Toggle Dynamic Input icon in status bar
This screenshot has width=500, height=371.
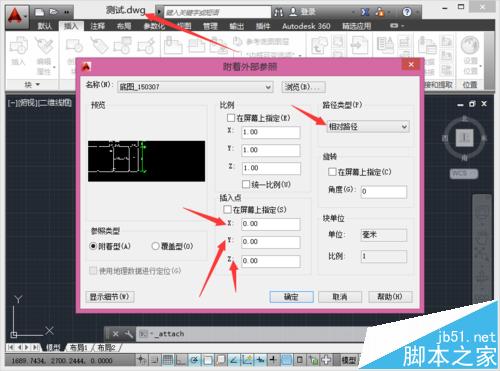click(260, 360)
